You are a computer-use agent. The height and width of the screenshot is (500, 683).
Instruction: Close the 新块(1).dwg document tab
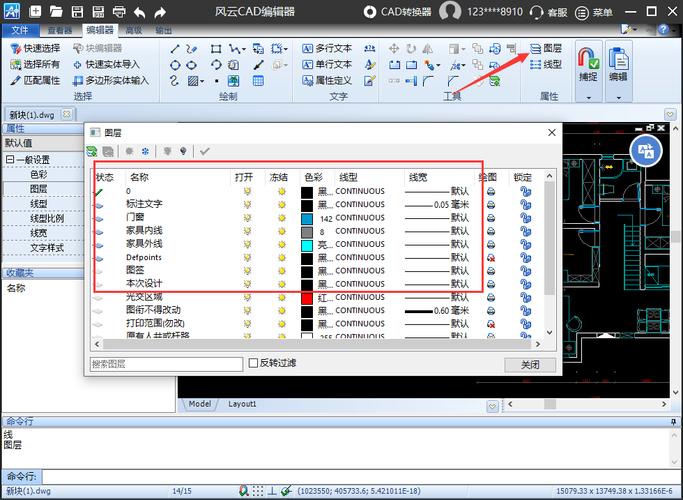click(x=67, y=114)
